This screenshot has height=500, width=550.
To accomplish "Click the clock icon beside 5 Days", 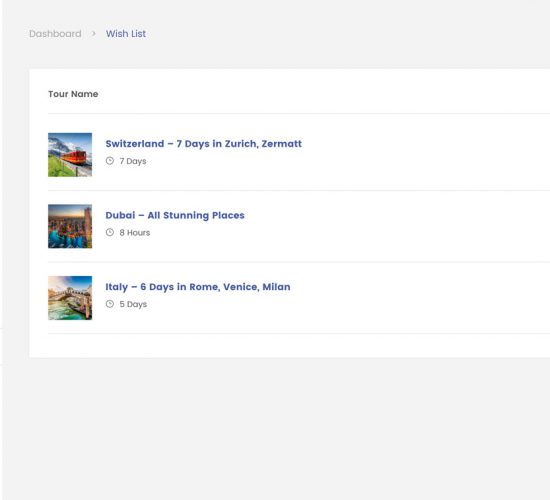I will 110,304.
